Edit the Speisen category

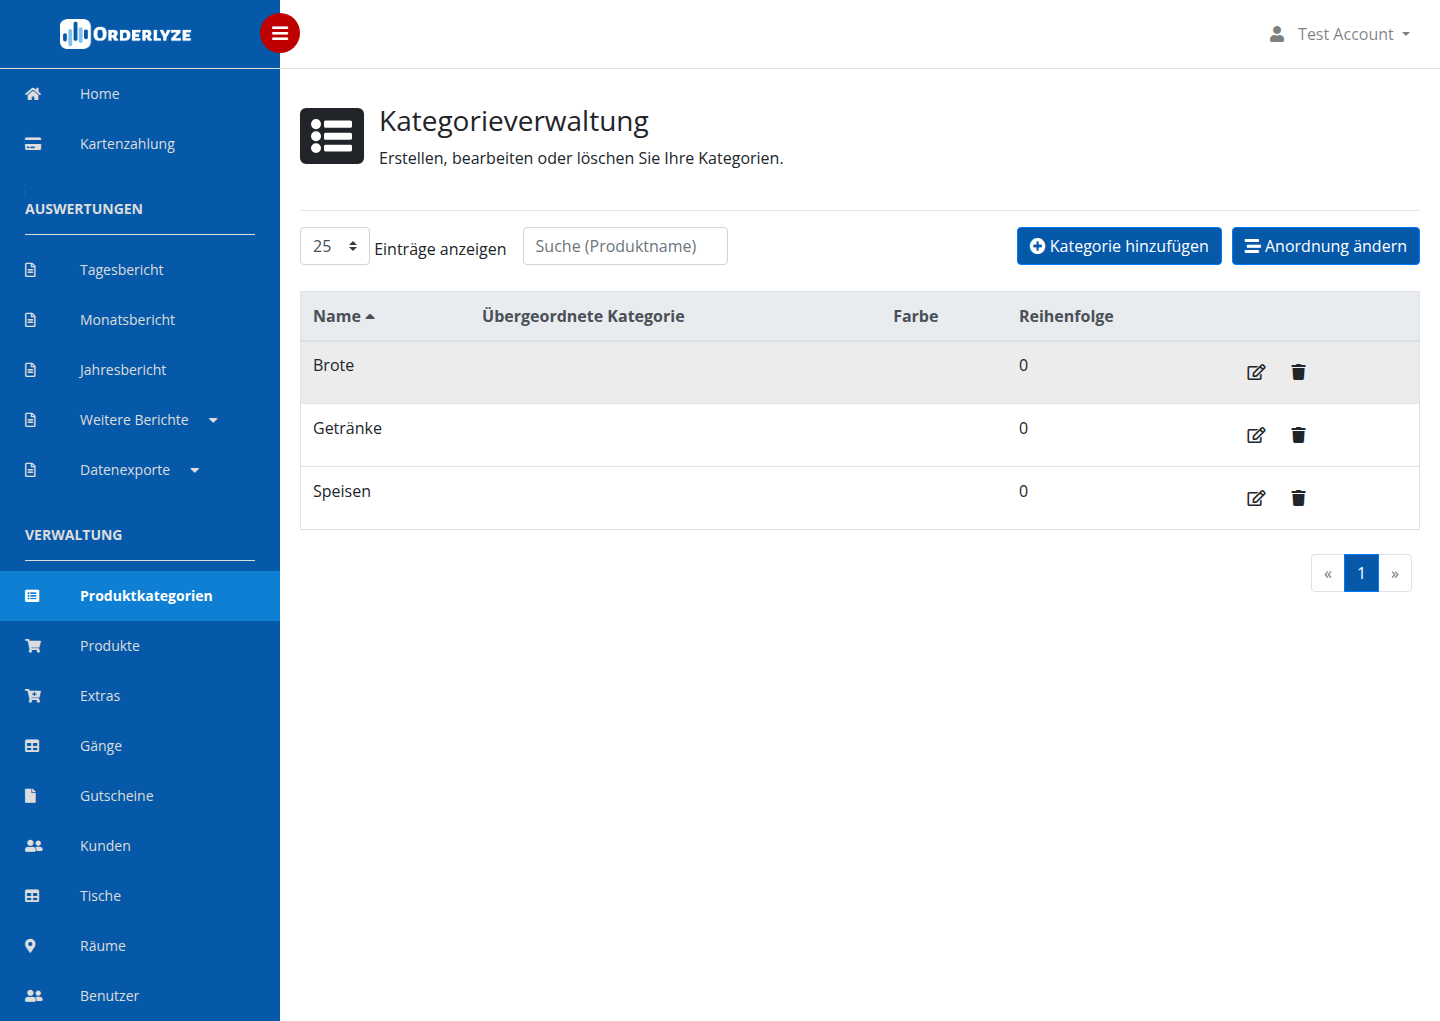point(1256,498)
